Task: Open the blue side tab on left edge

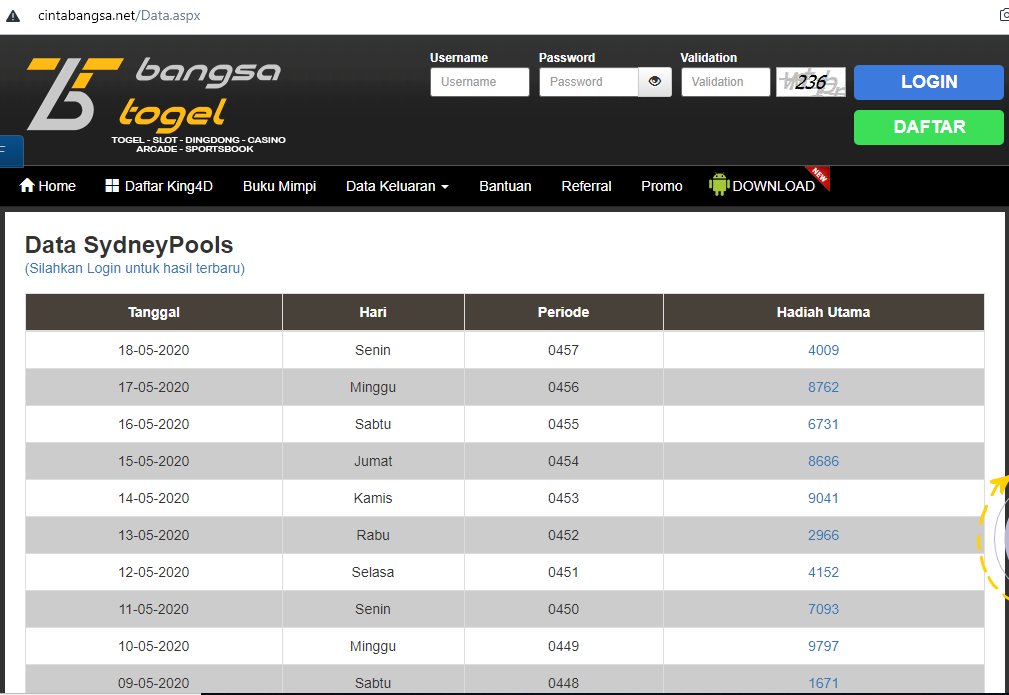Action: click(11, 151)
